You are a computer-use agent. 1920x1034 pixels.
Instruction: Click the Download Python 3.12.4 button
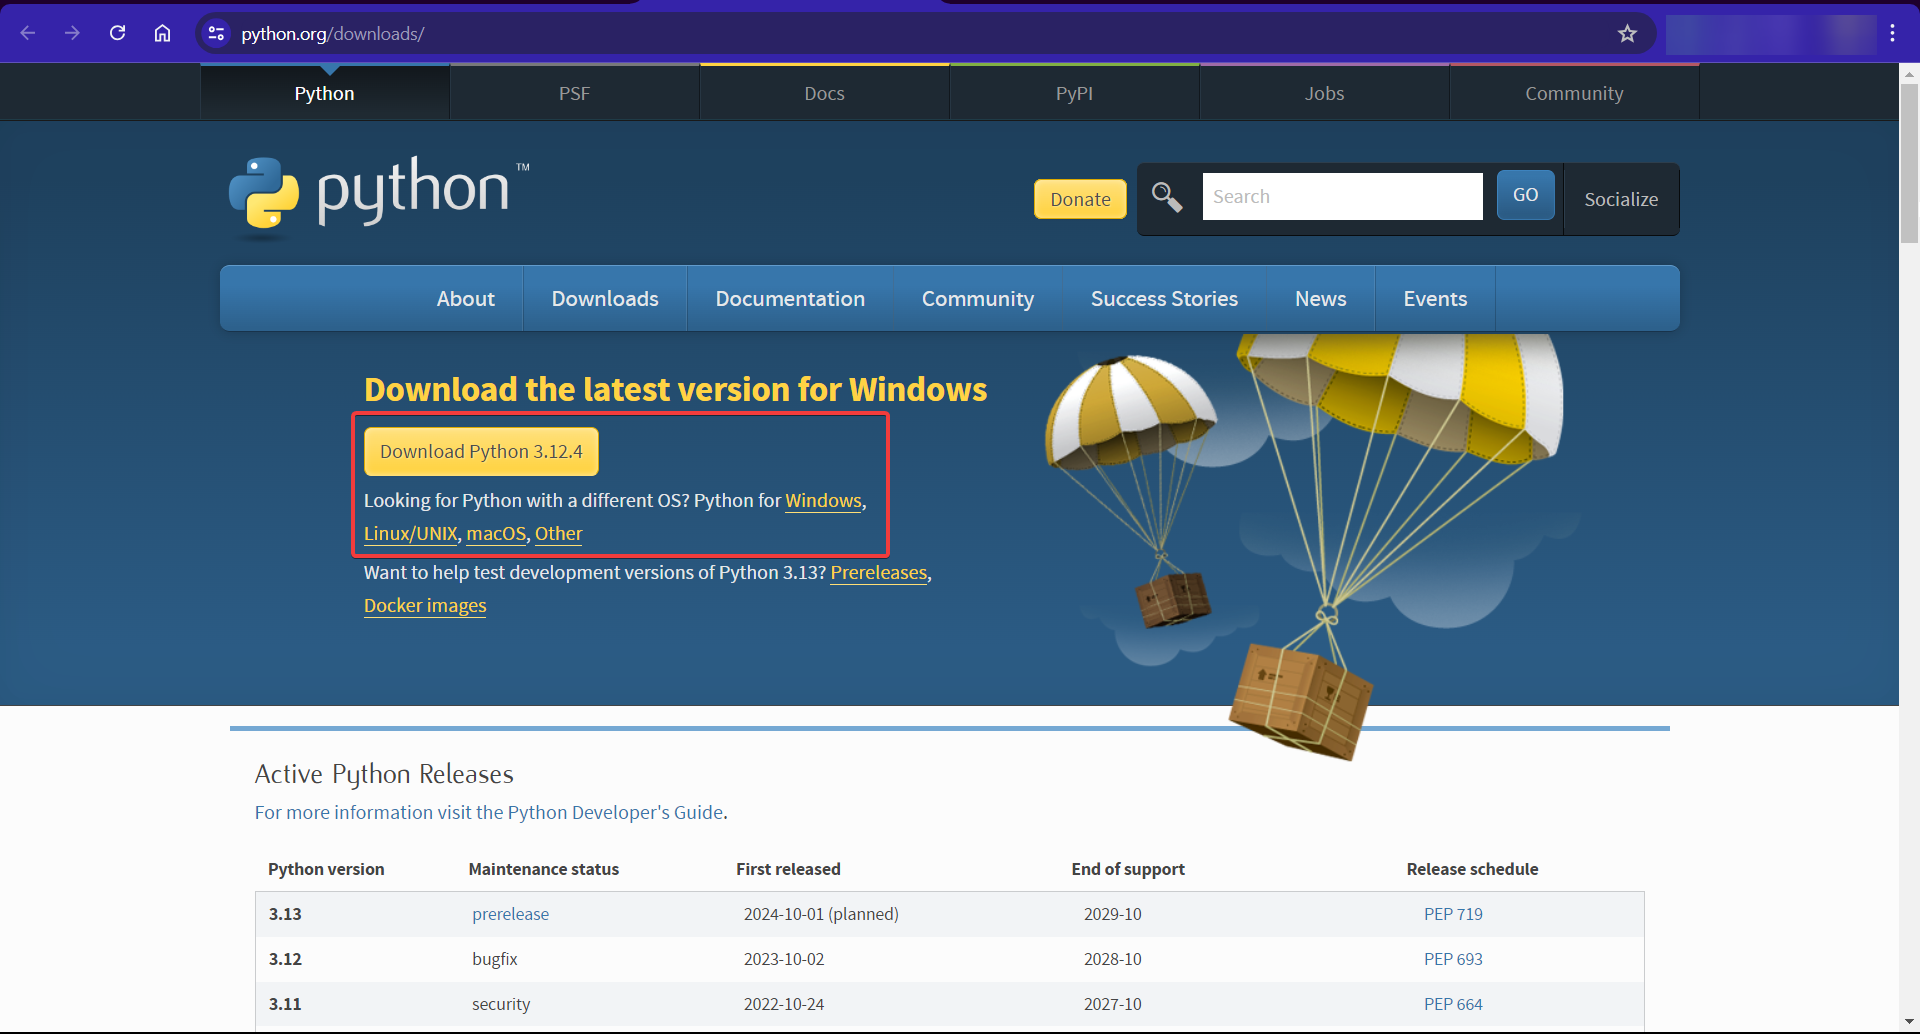(481, 451)
